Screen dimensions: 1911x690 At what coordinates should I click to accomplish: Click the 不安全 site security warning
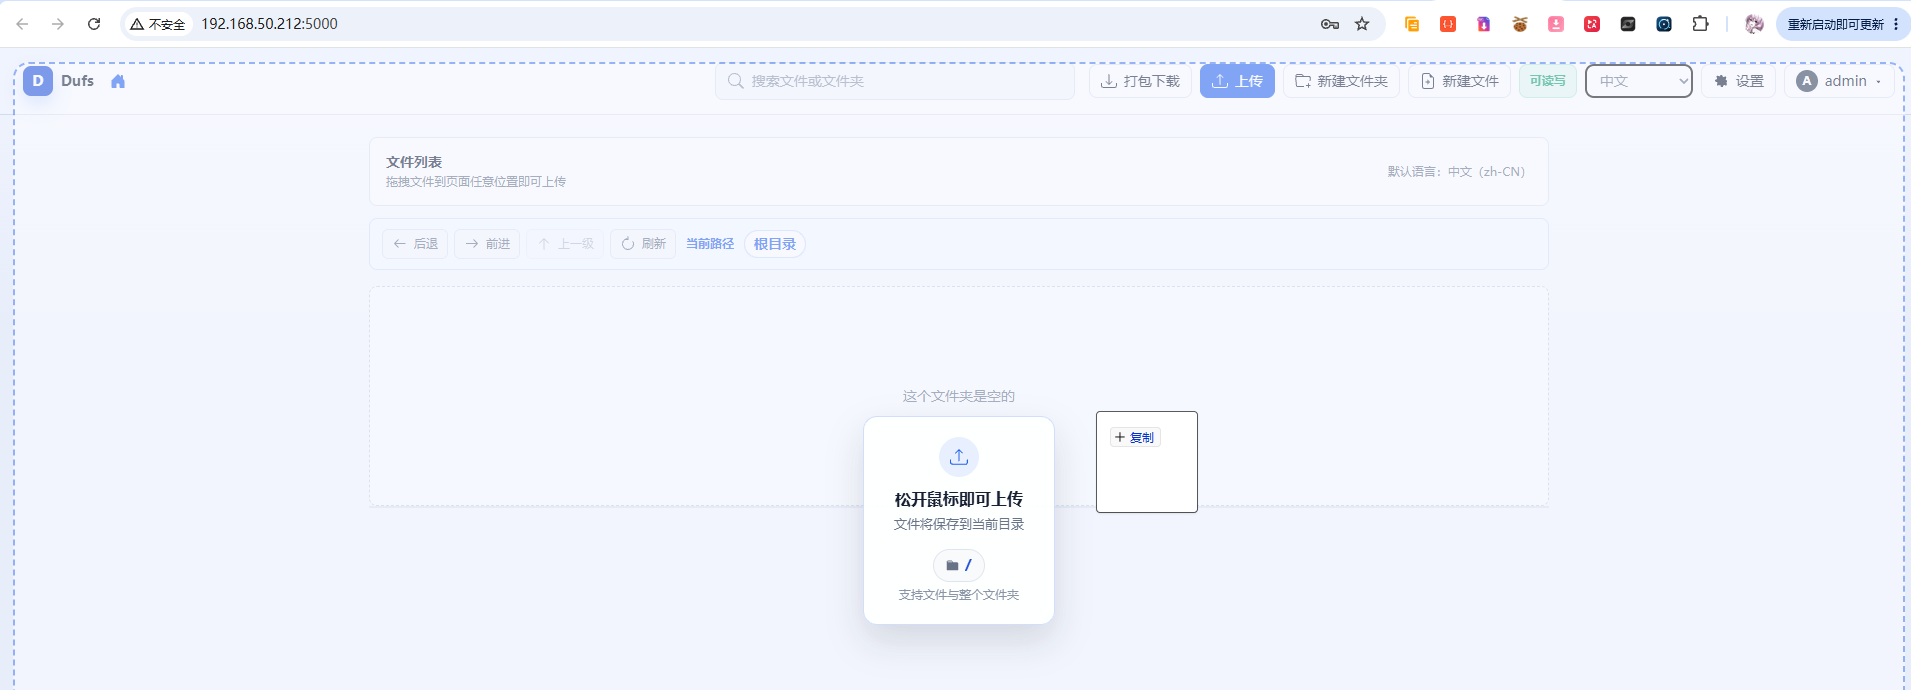point(158,24)
